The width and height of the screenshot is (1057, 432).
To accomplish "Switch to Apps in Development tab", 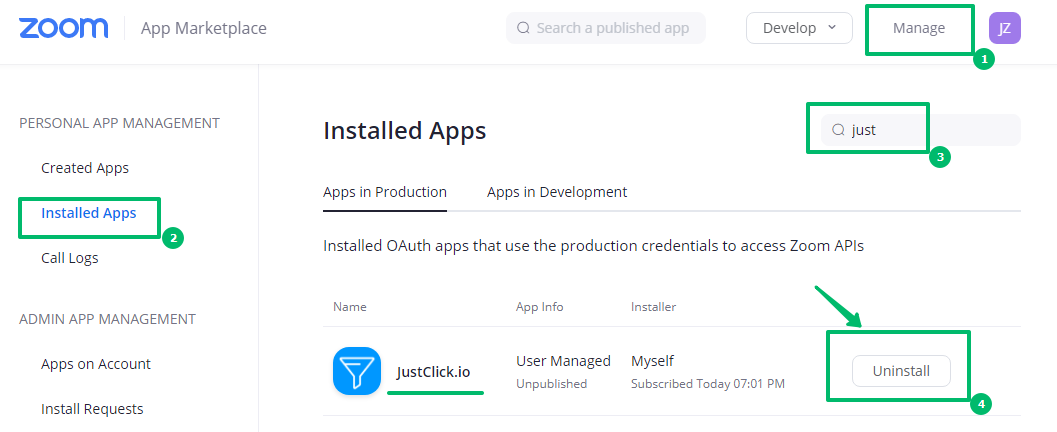I will pyautogui.click(x=557, y=192).
